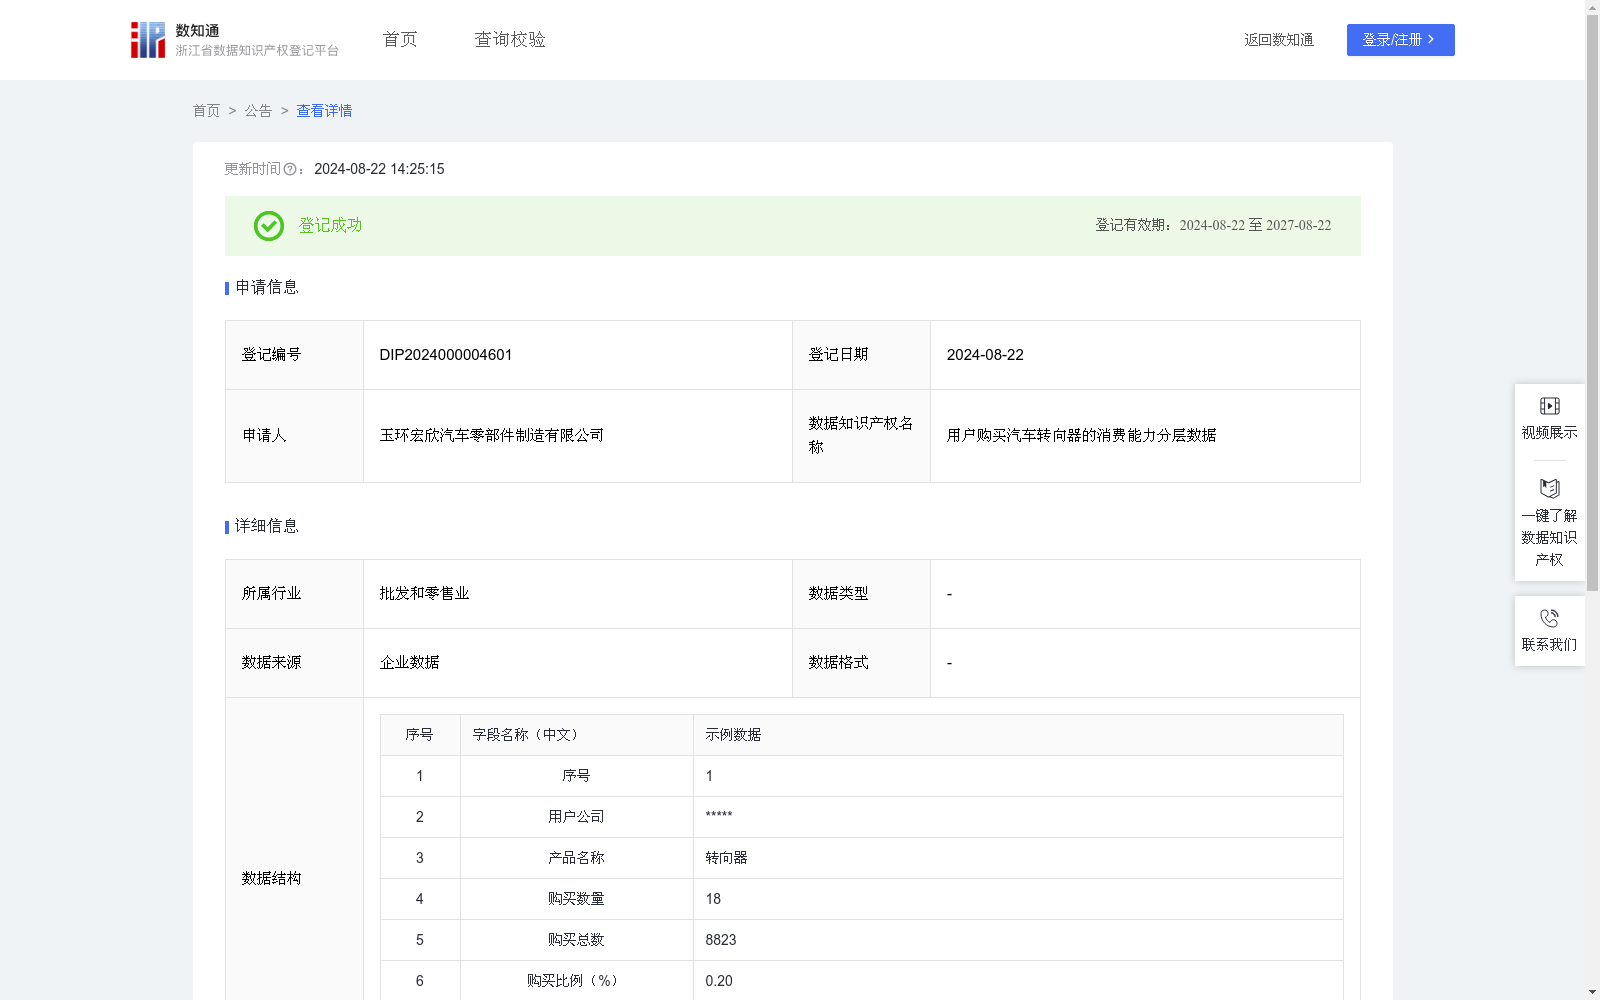Click the 购买总数 field name cell

(x=577, y=940)
